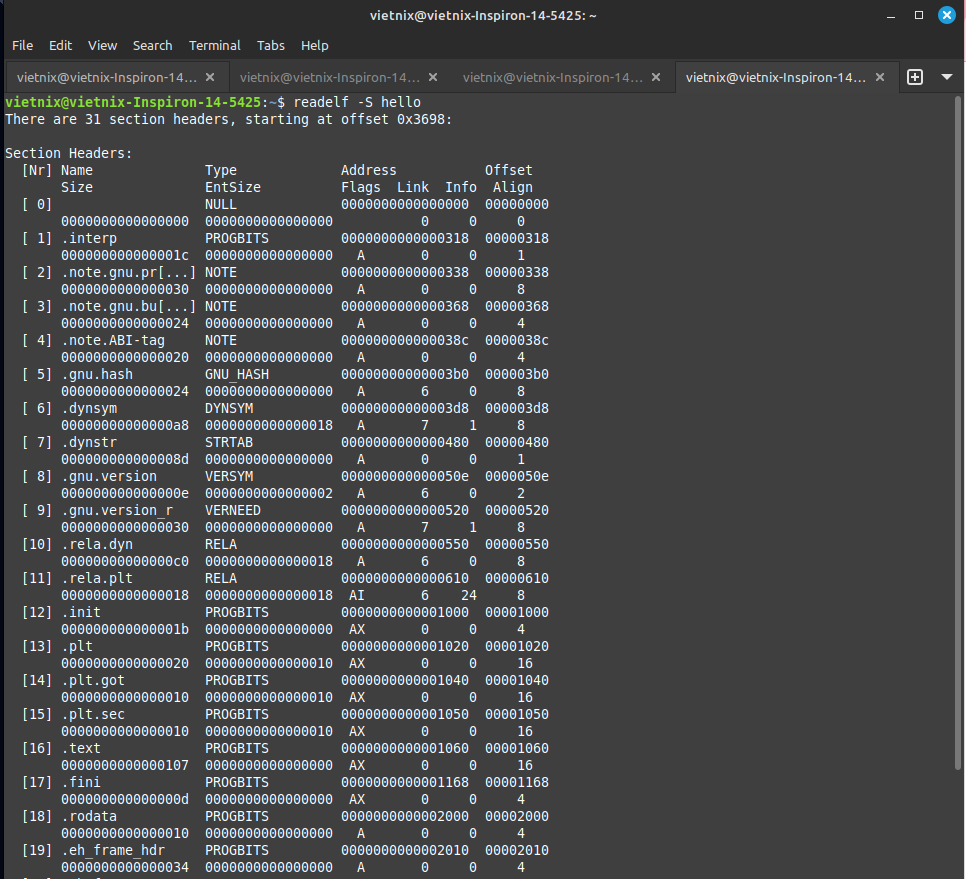
Task: Click the ".plt.got" section name
Action: click(93, 681)
